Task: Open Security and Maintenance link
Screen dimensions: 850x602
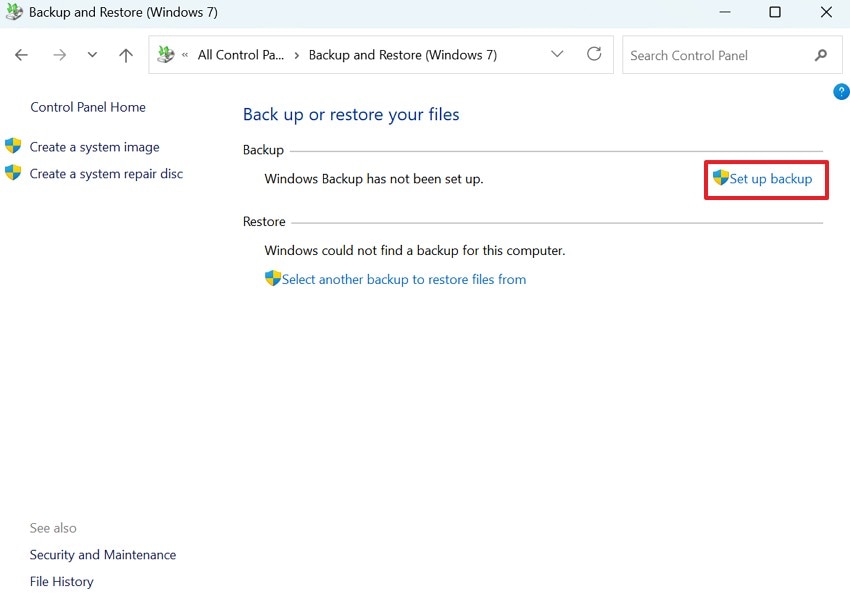Action: 103,555
